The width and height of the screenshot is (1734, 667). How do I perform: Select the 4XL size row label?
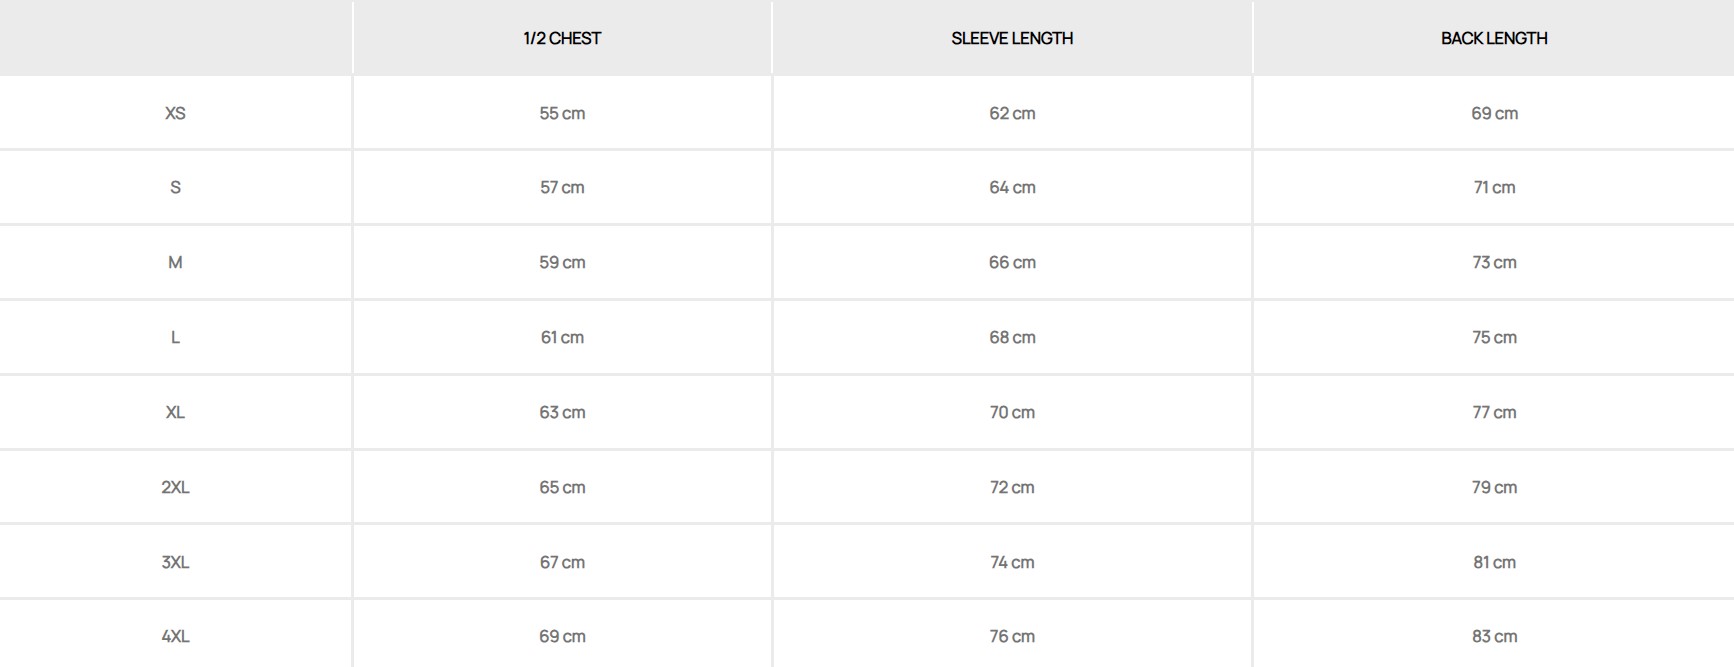[175, 636]
